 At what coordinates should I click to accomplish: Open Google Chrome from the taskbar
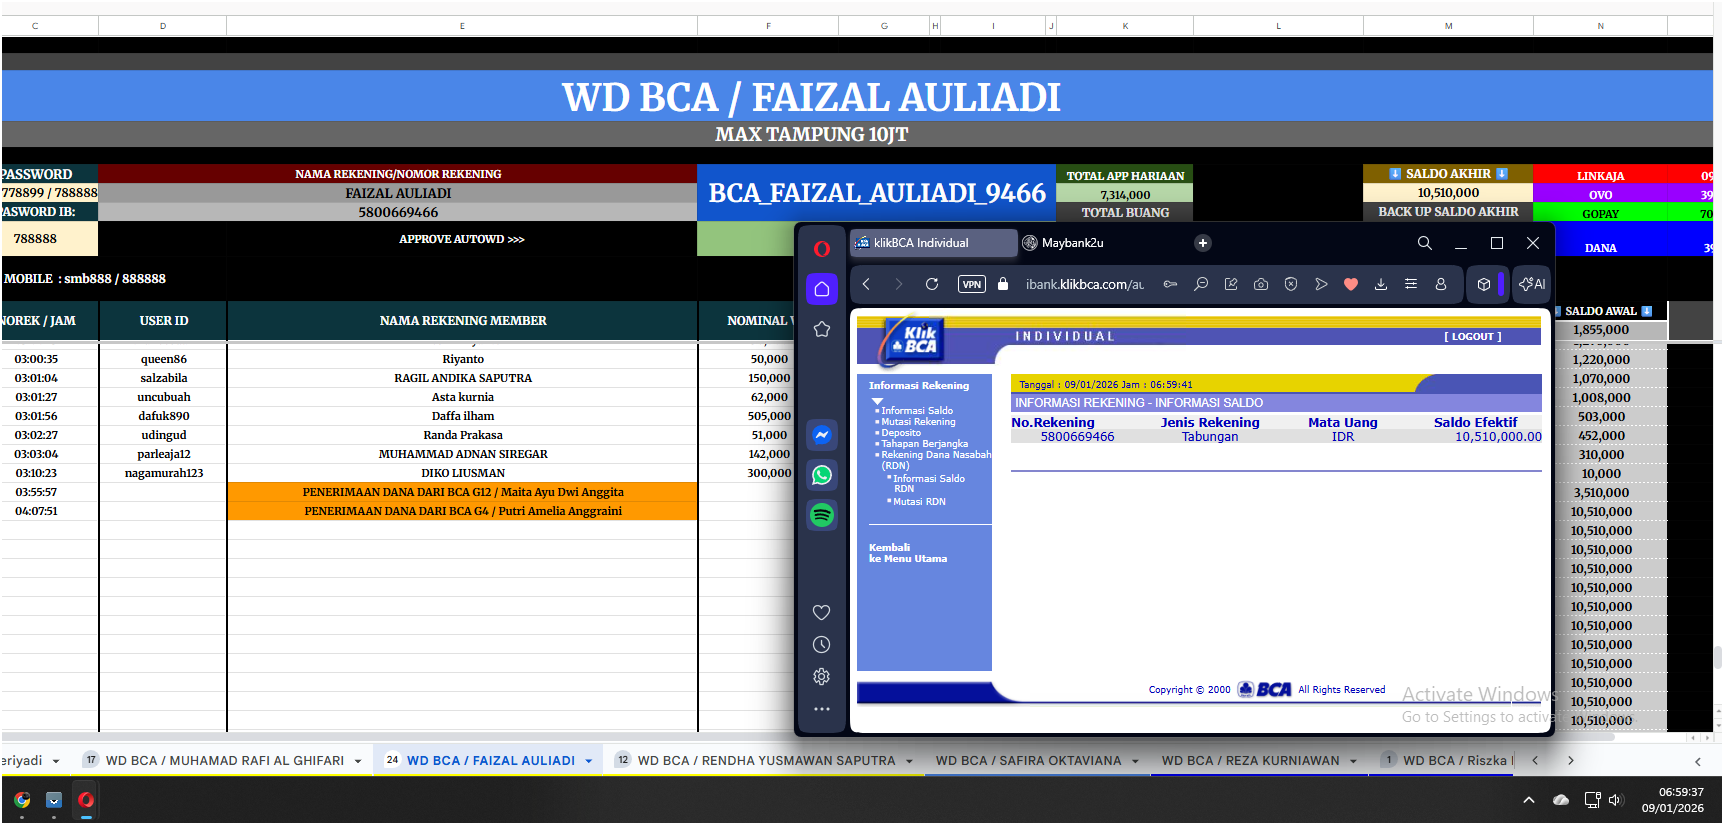pyautogui.click(x=22, y=800)
